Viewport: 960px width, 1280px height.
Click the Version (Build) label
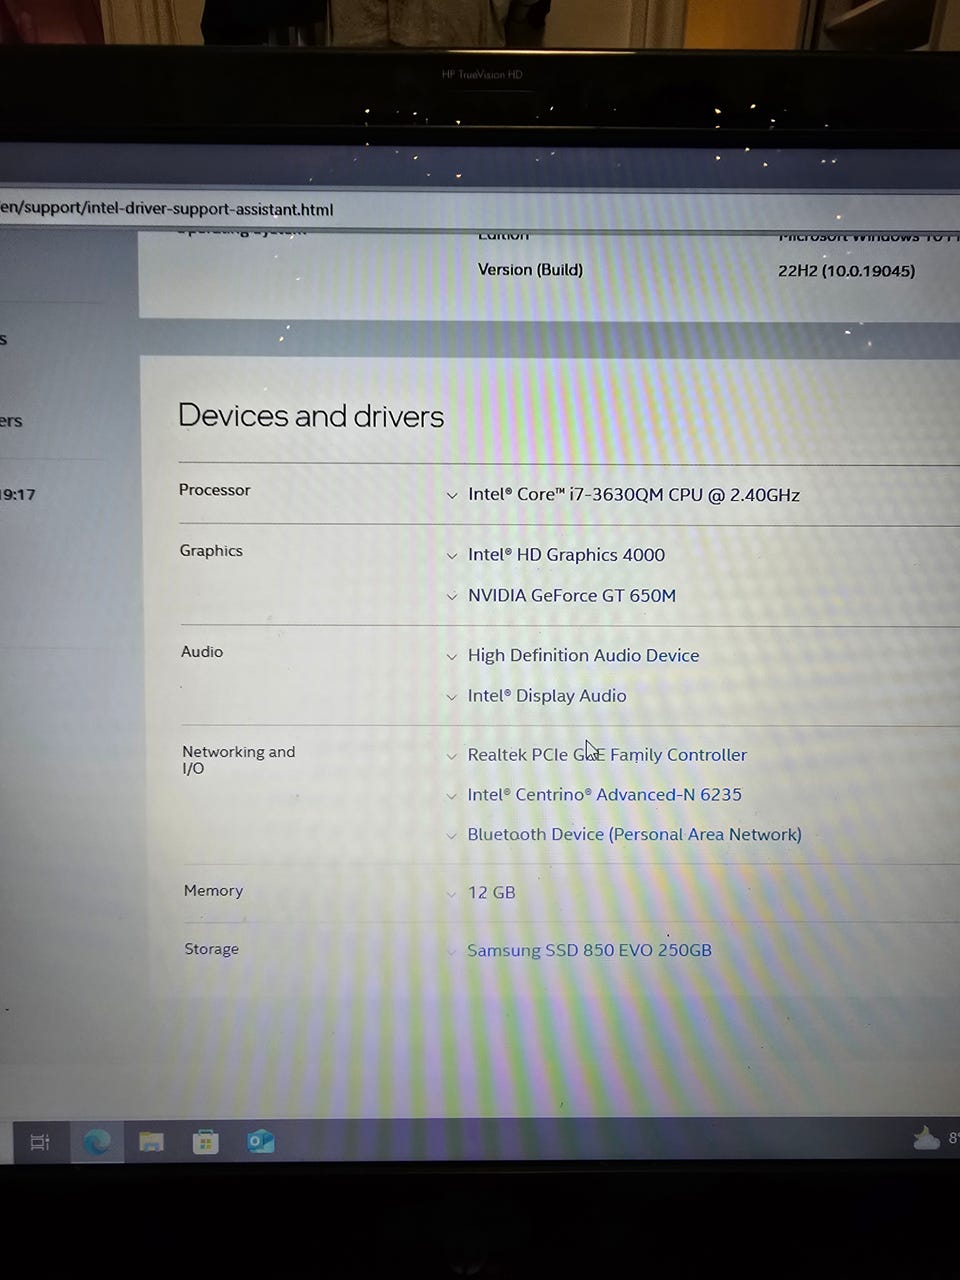[x=530, y=270]
